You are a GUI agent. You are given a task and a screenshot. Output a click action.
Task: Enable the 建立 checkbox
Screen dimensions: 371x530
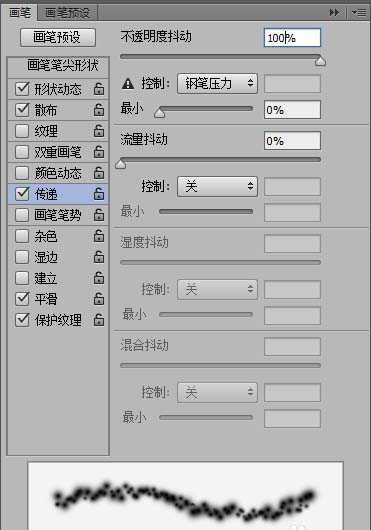coord(22,278)
